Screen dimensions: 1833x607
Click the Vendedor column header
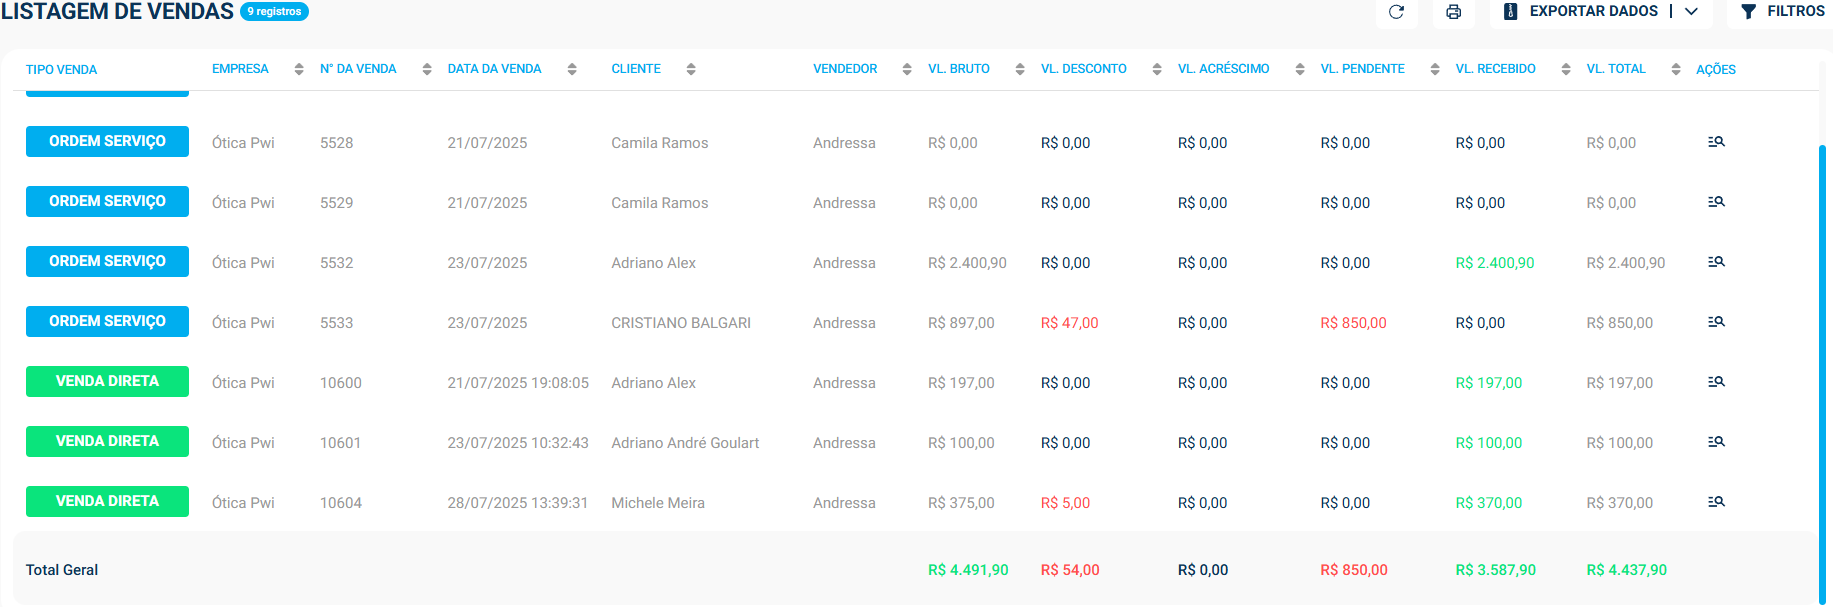tap(845, 69)
